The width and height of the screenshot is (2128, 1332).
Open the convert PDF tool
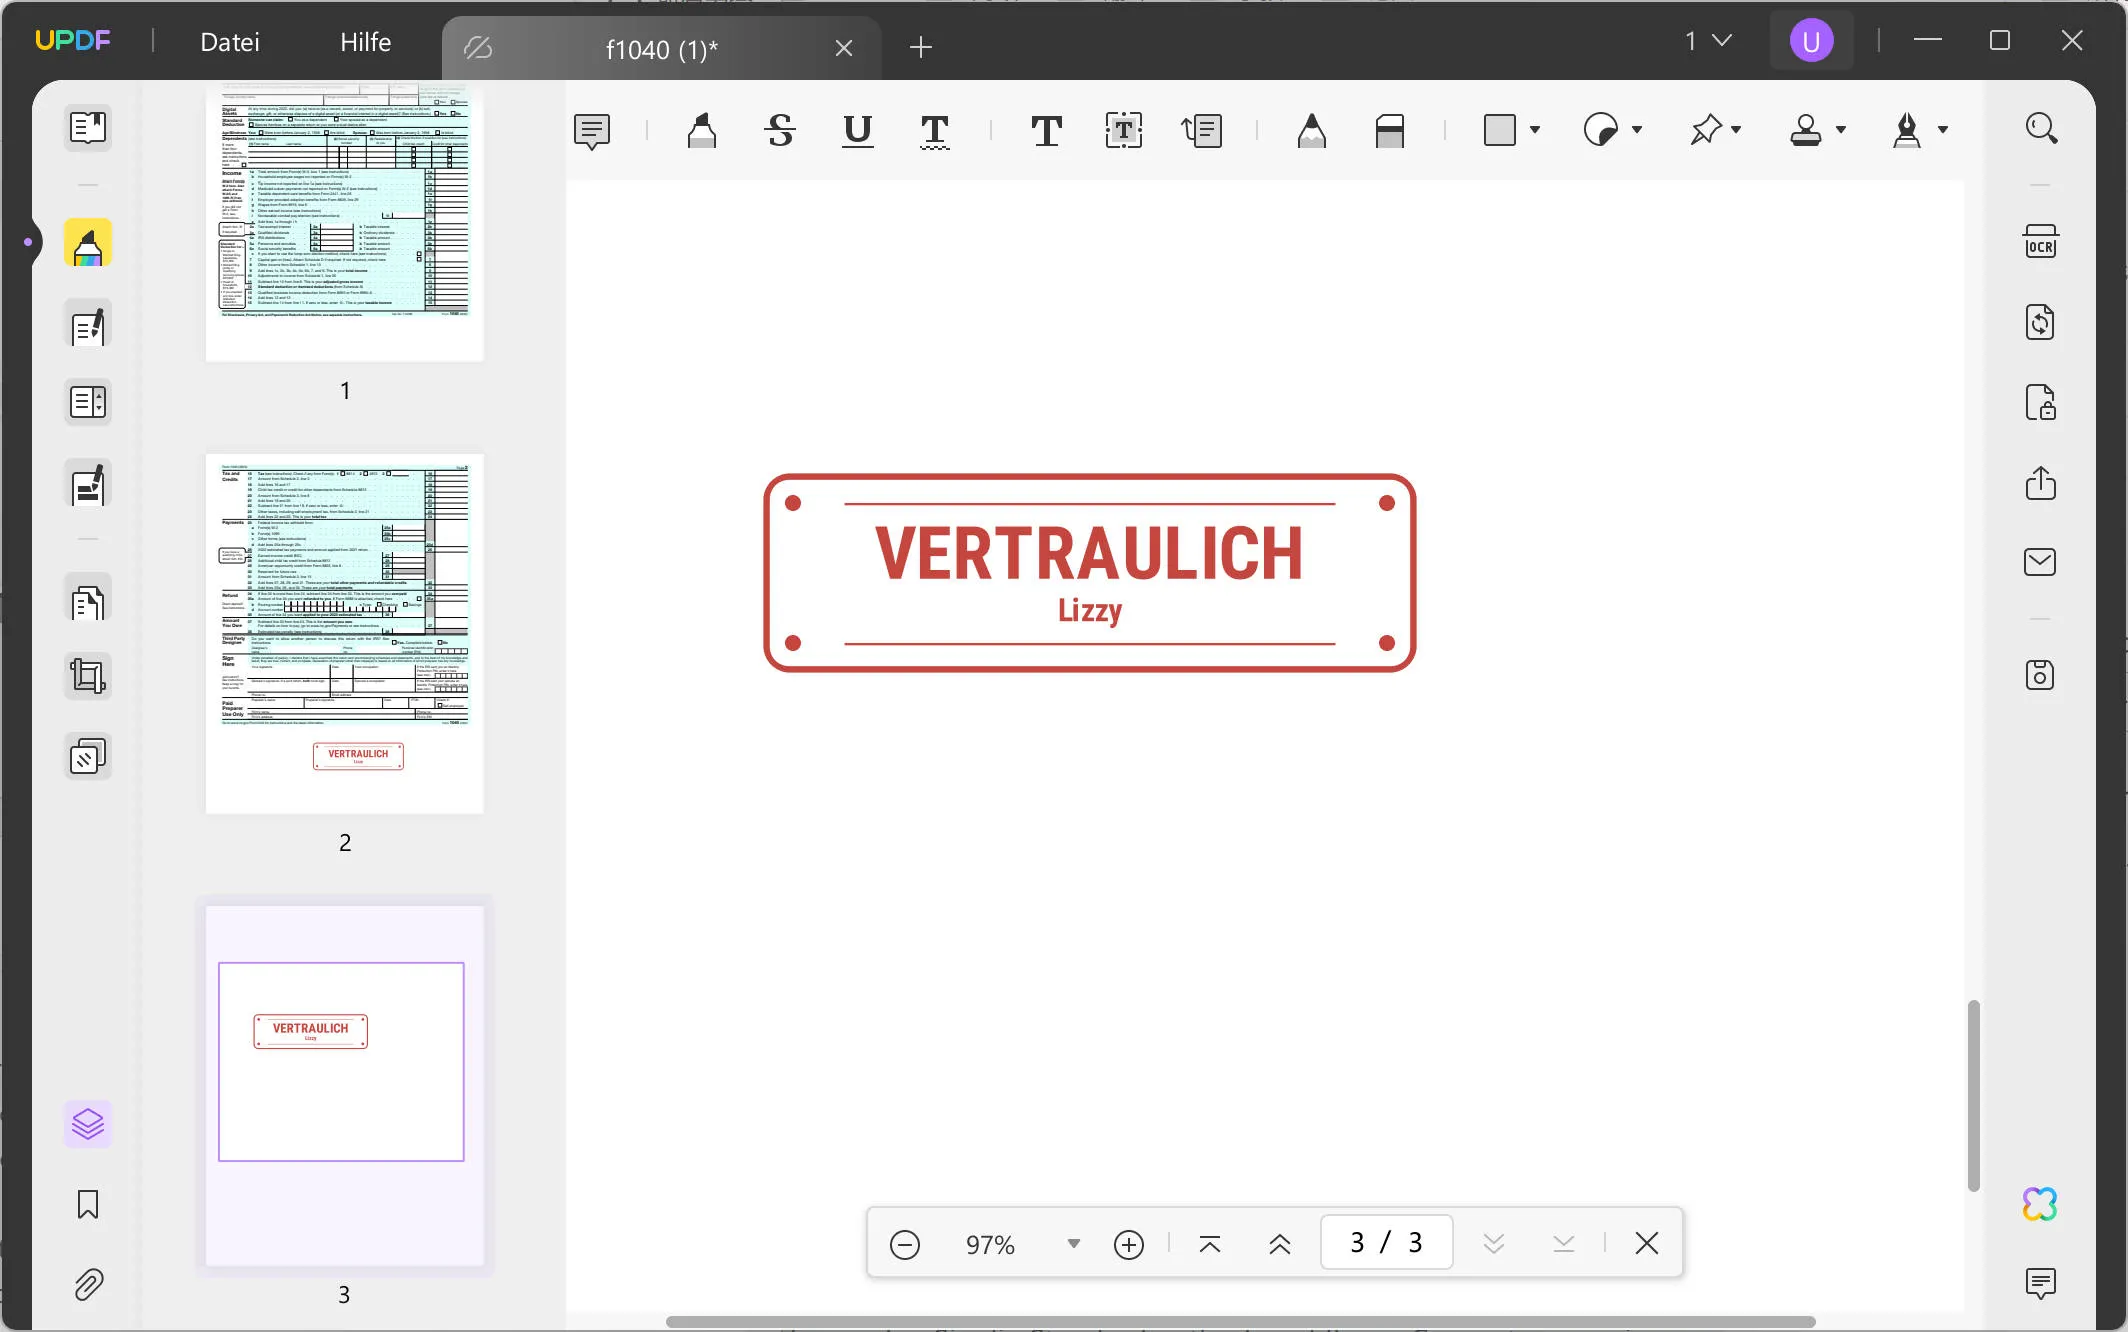click(2040, 322)
